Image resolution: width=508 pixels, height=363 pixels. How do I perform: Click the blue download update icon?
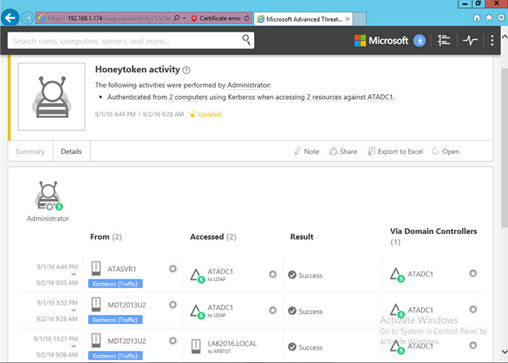419,41
